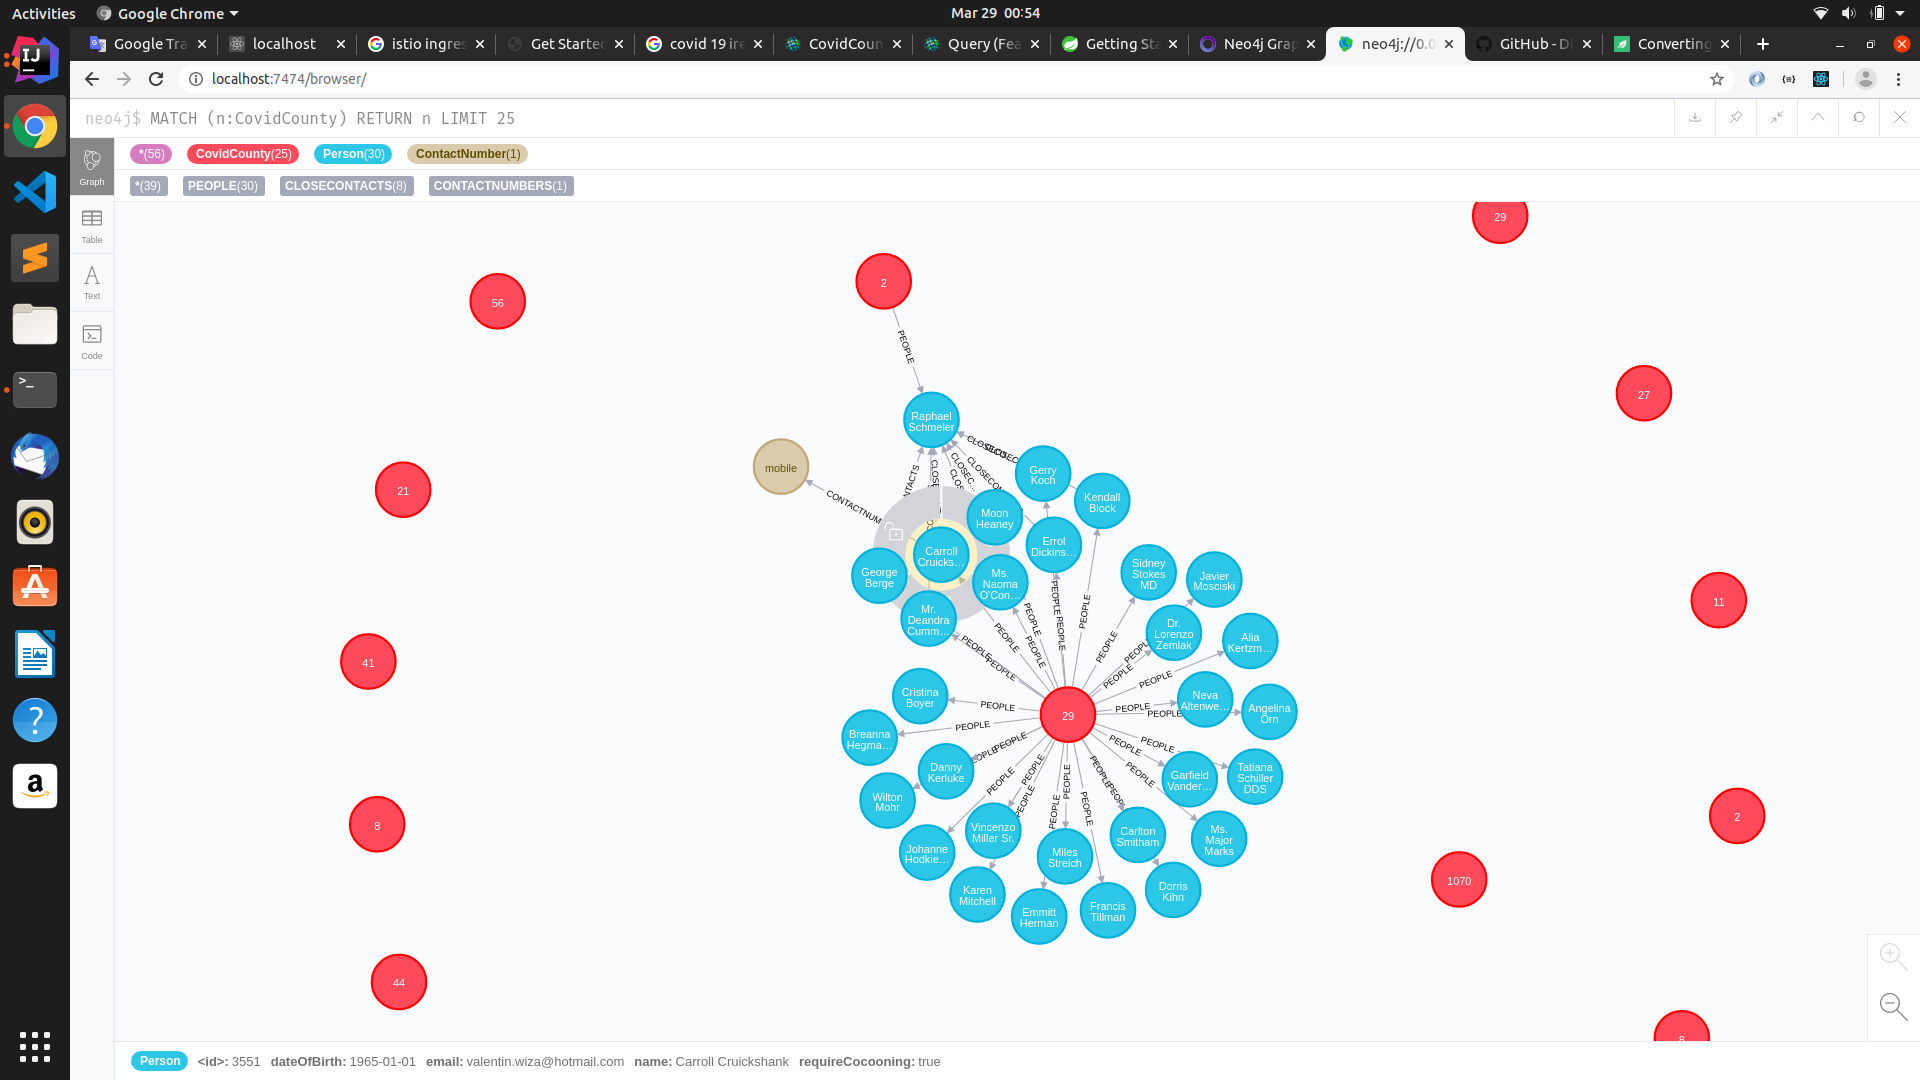The height and width of the screenshot is (1080, 1920).
Task: Select the Person(30) label filter
Action: pos(353,154)
